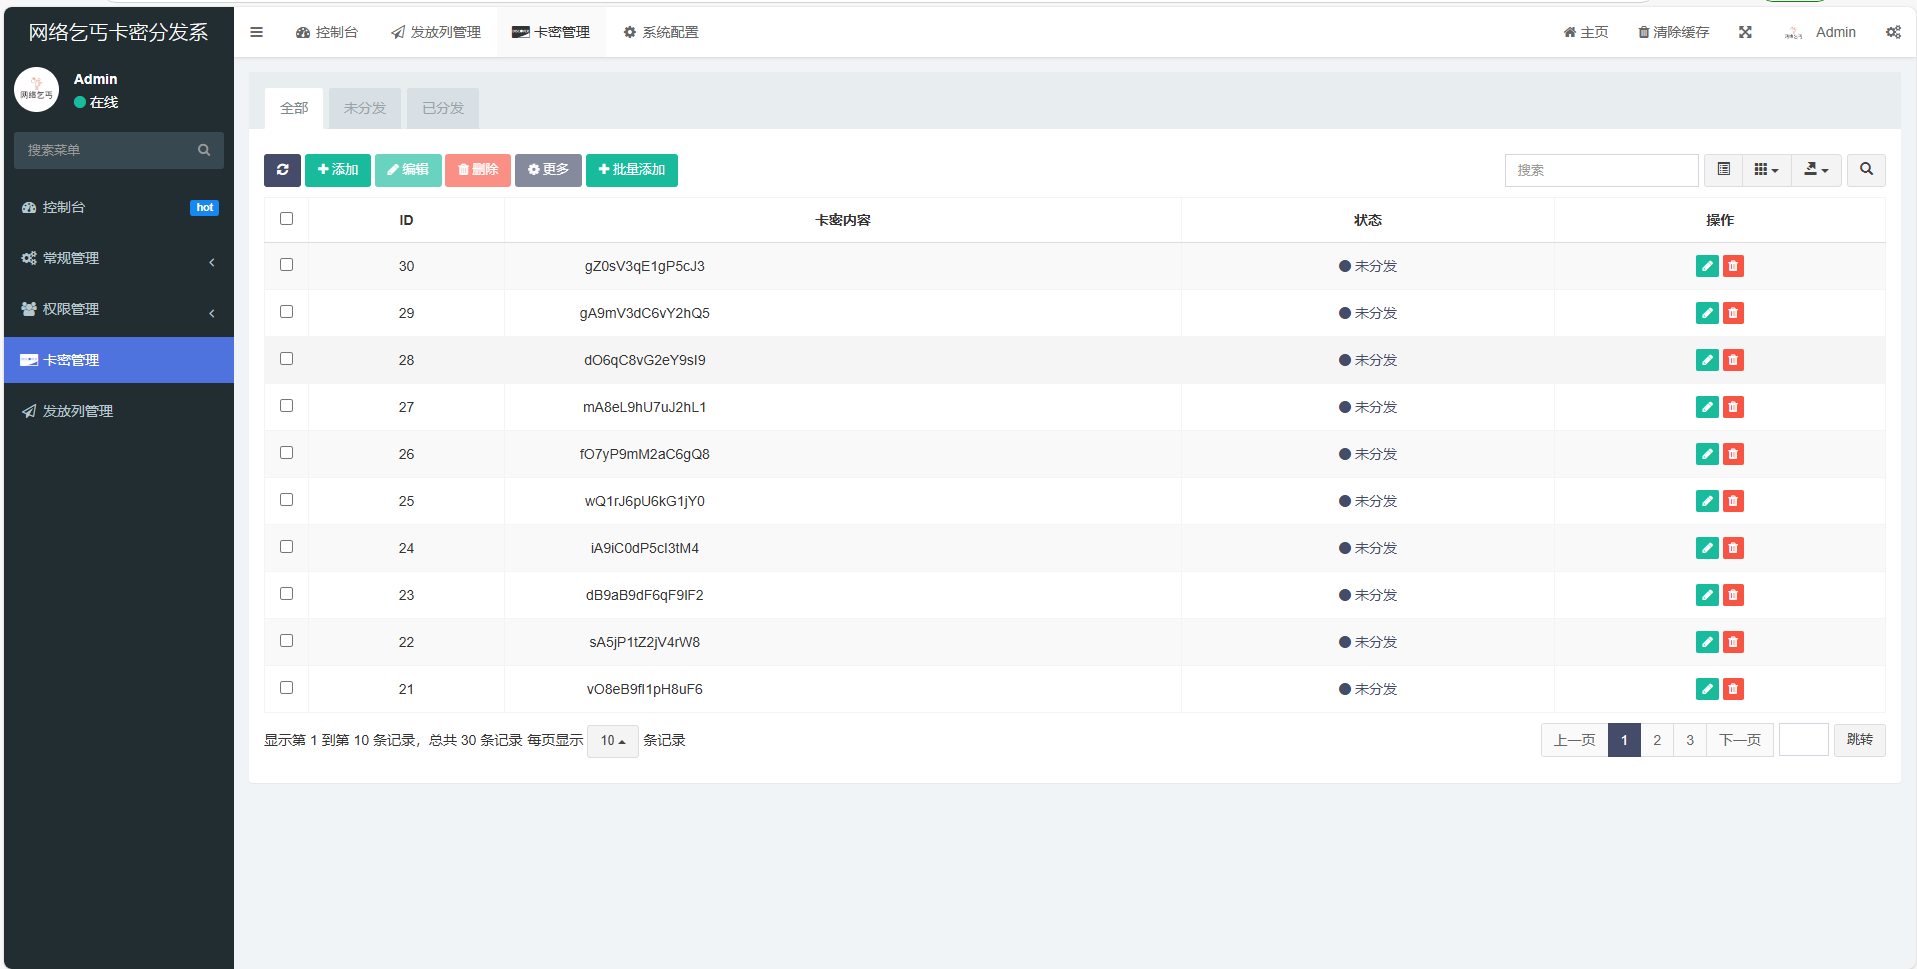1917x969 pixels.
Task: Open the 系统配置 menu item
Action: 660,31
